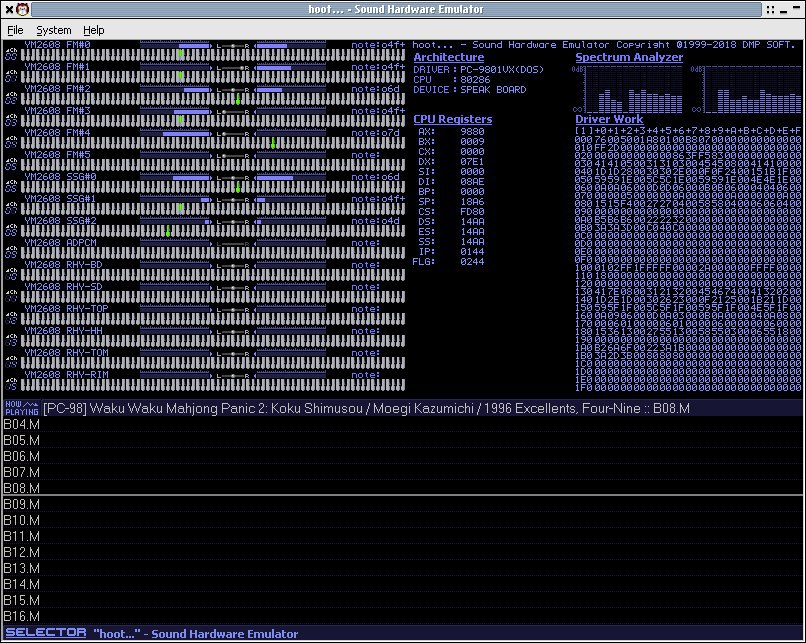
Task: Toggle the channel mute icon beside YM2608 SSG#1
Action: pos(11,209)
